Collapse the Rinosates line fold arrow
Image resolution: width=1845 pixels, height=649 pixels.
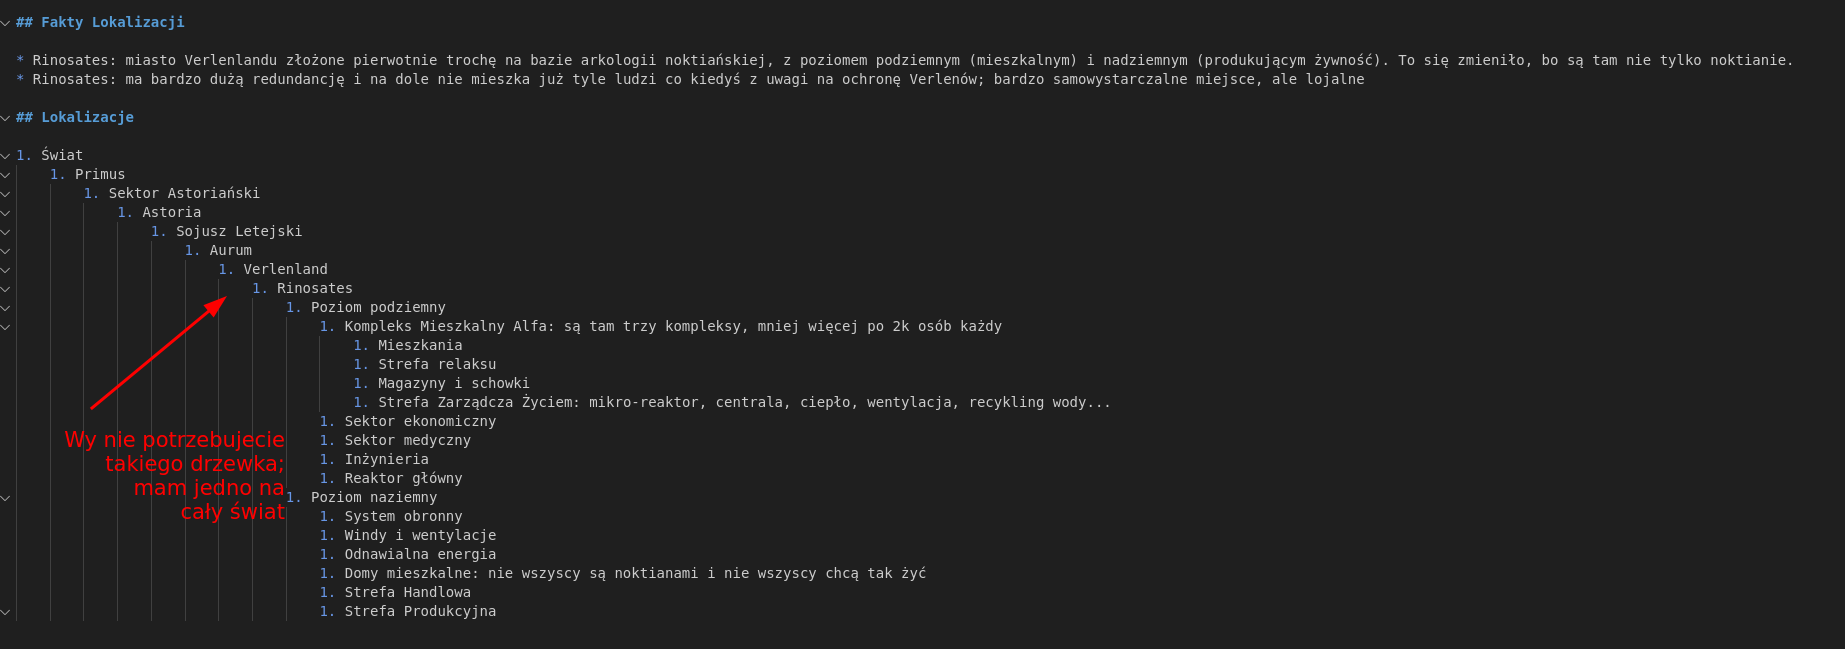tap(6, 288)
